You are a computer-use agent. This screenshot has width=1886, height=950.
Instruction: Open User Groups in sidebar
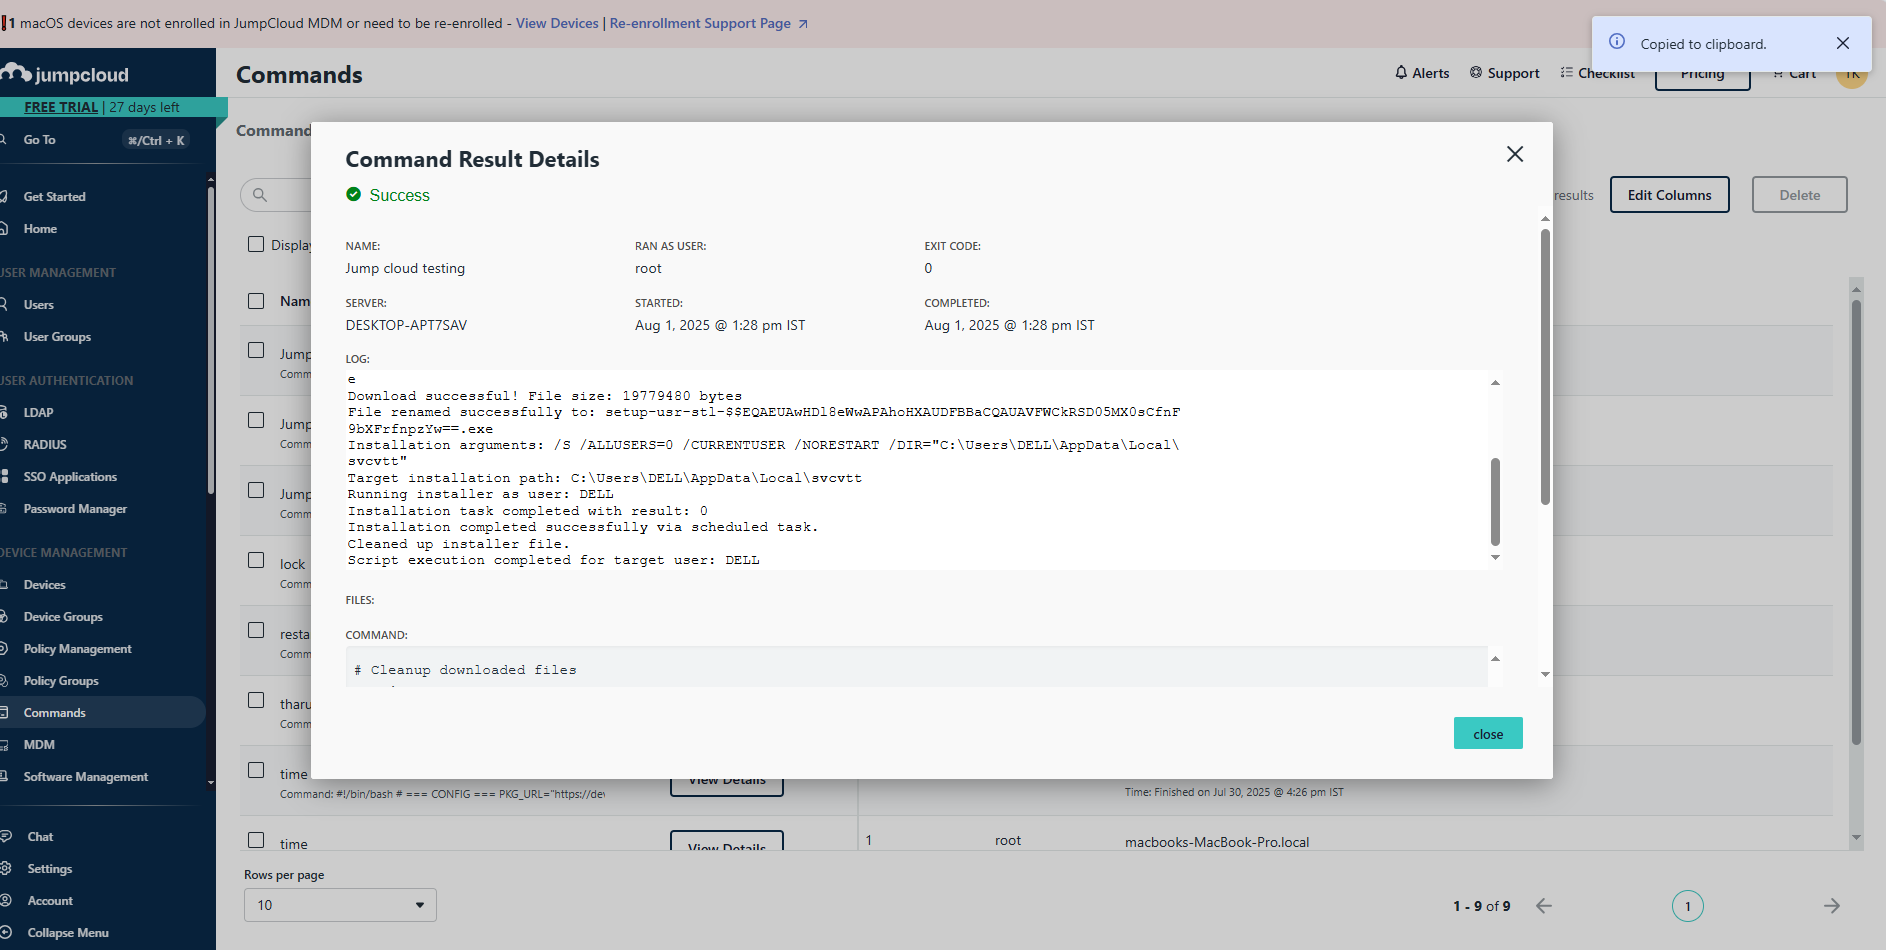57,337
